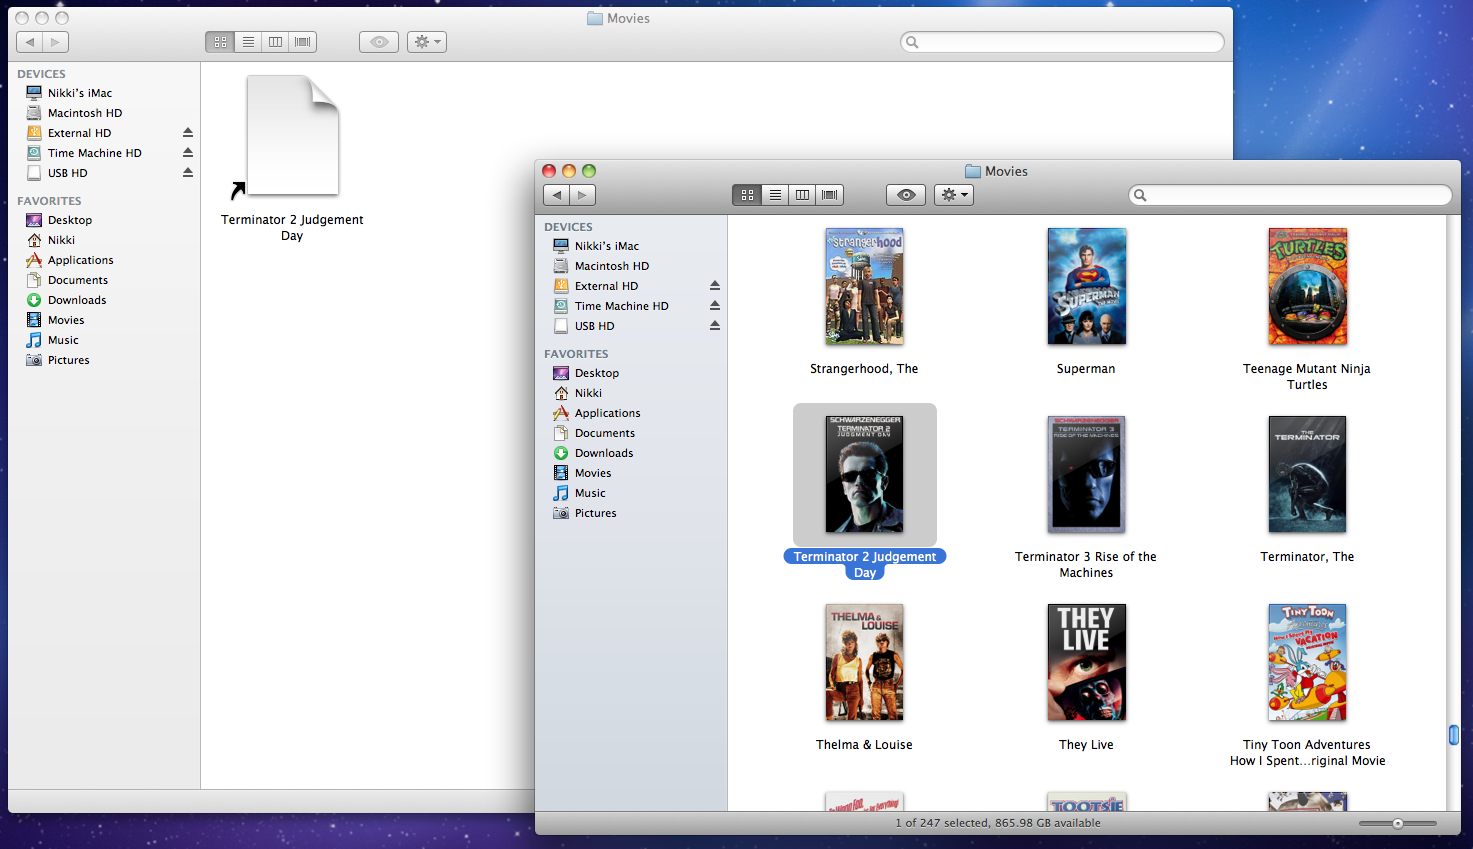Switch rear Movies window to icon view

220,42
